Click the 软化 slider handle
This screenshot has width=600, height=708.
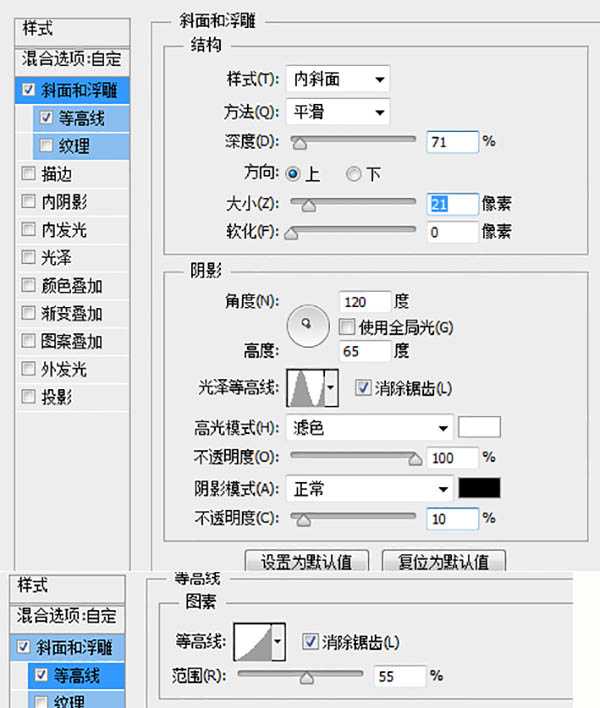tap(292, 233)
